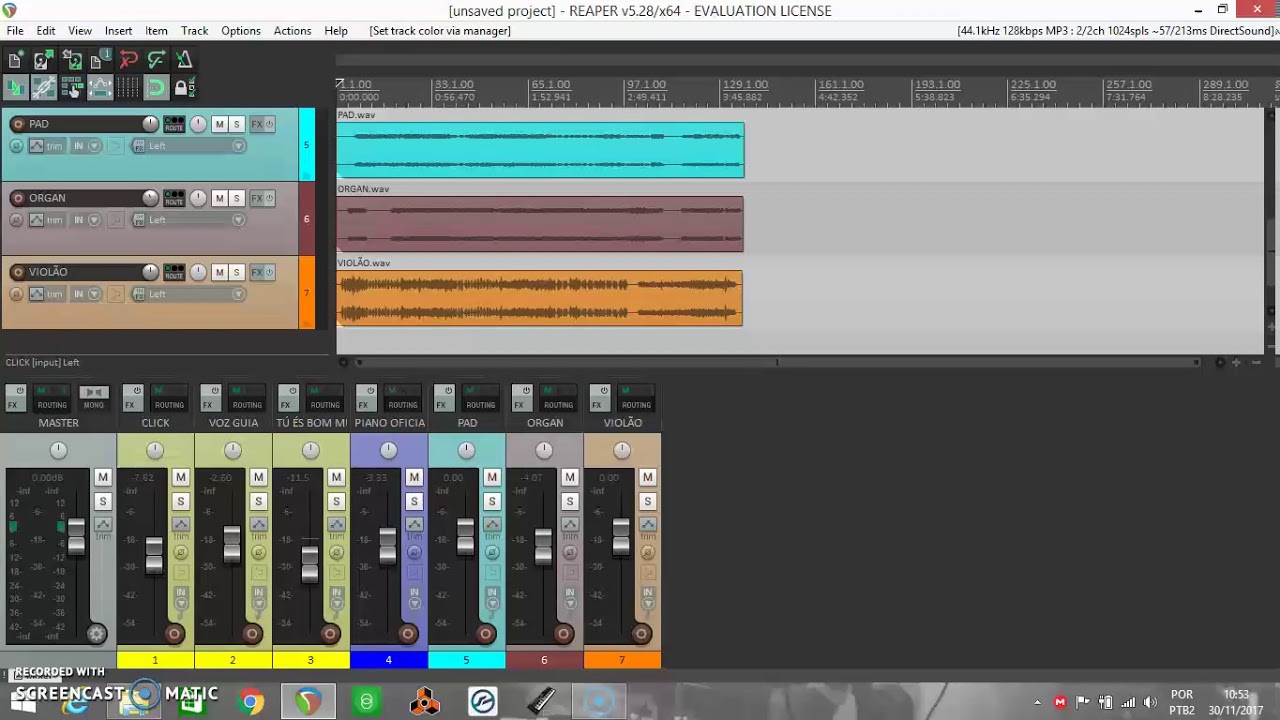Open the ROUTE button on ORGAN track
1280x720 pixels.
click(x=174, y=198)
